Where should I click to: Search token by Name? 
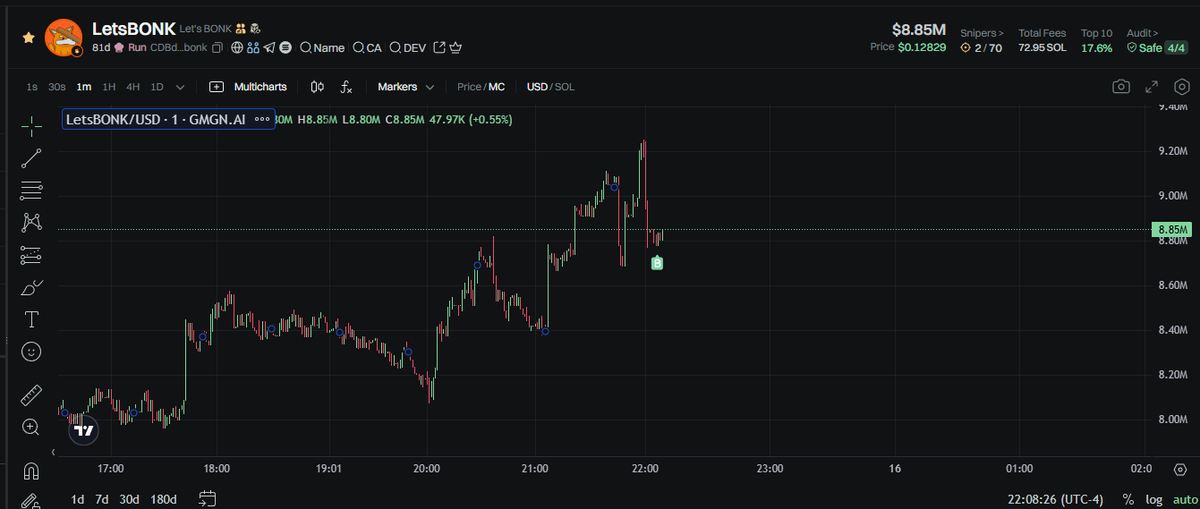tap(322, 47)
